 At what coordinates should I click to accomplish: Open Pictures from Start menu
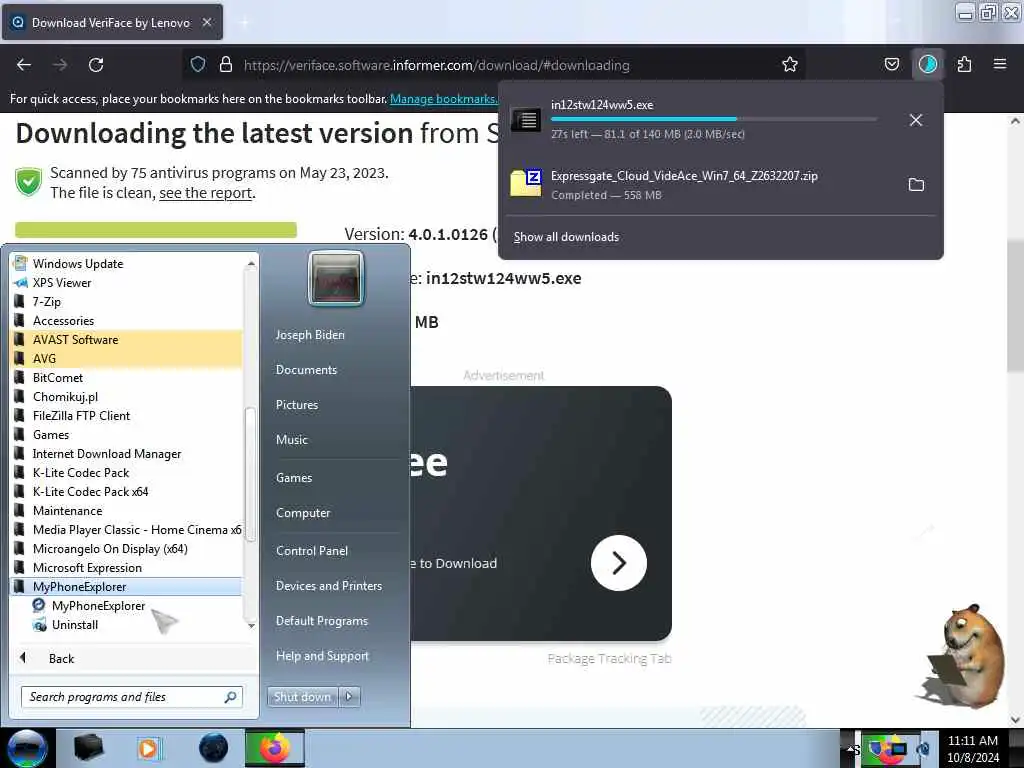(297, 405)
